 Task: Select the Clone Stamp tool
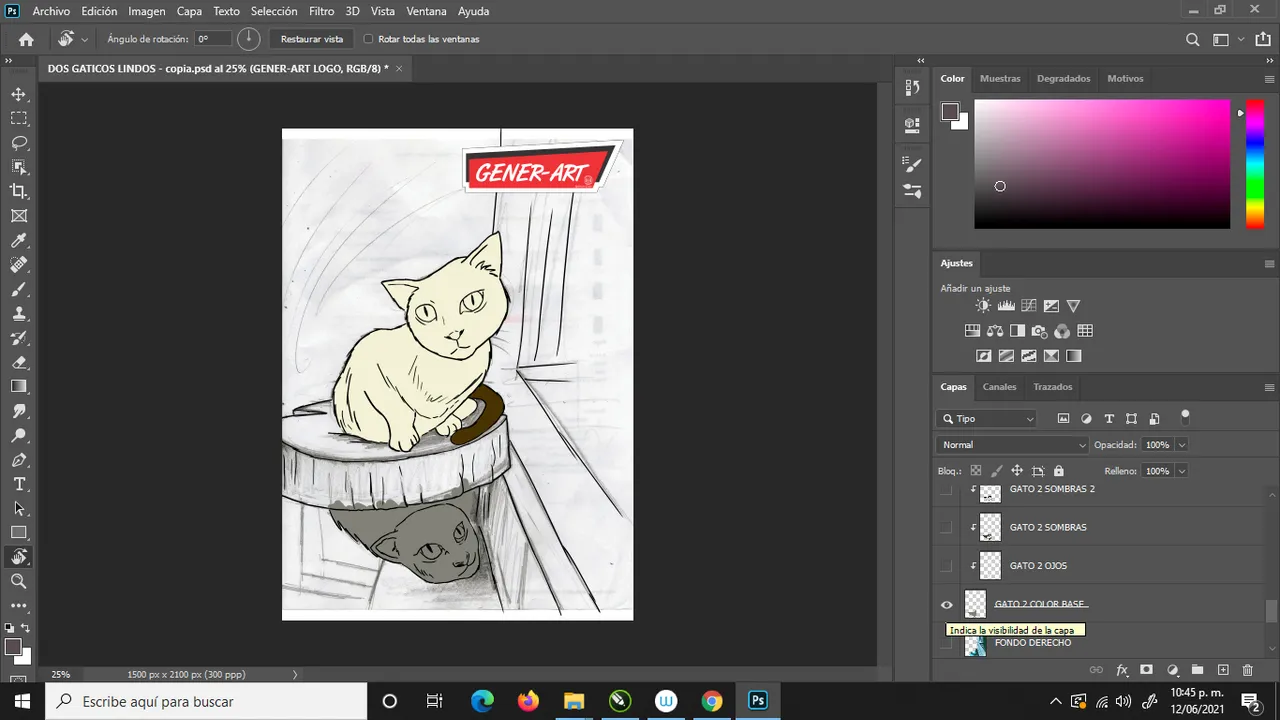point(18,313)
